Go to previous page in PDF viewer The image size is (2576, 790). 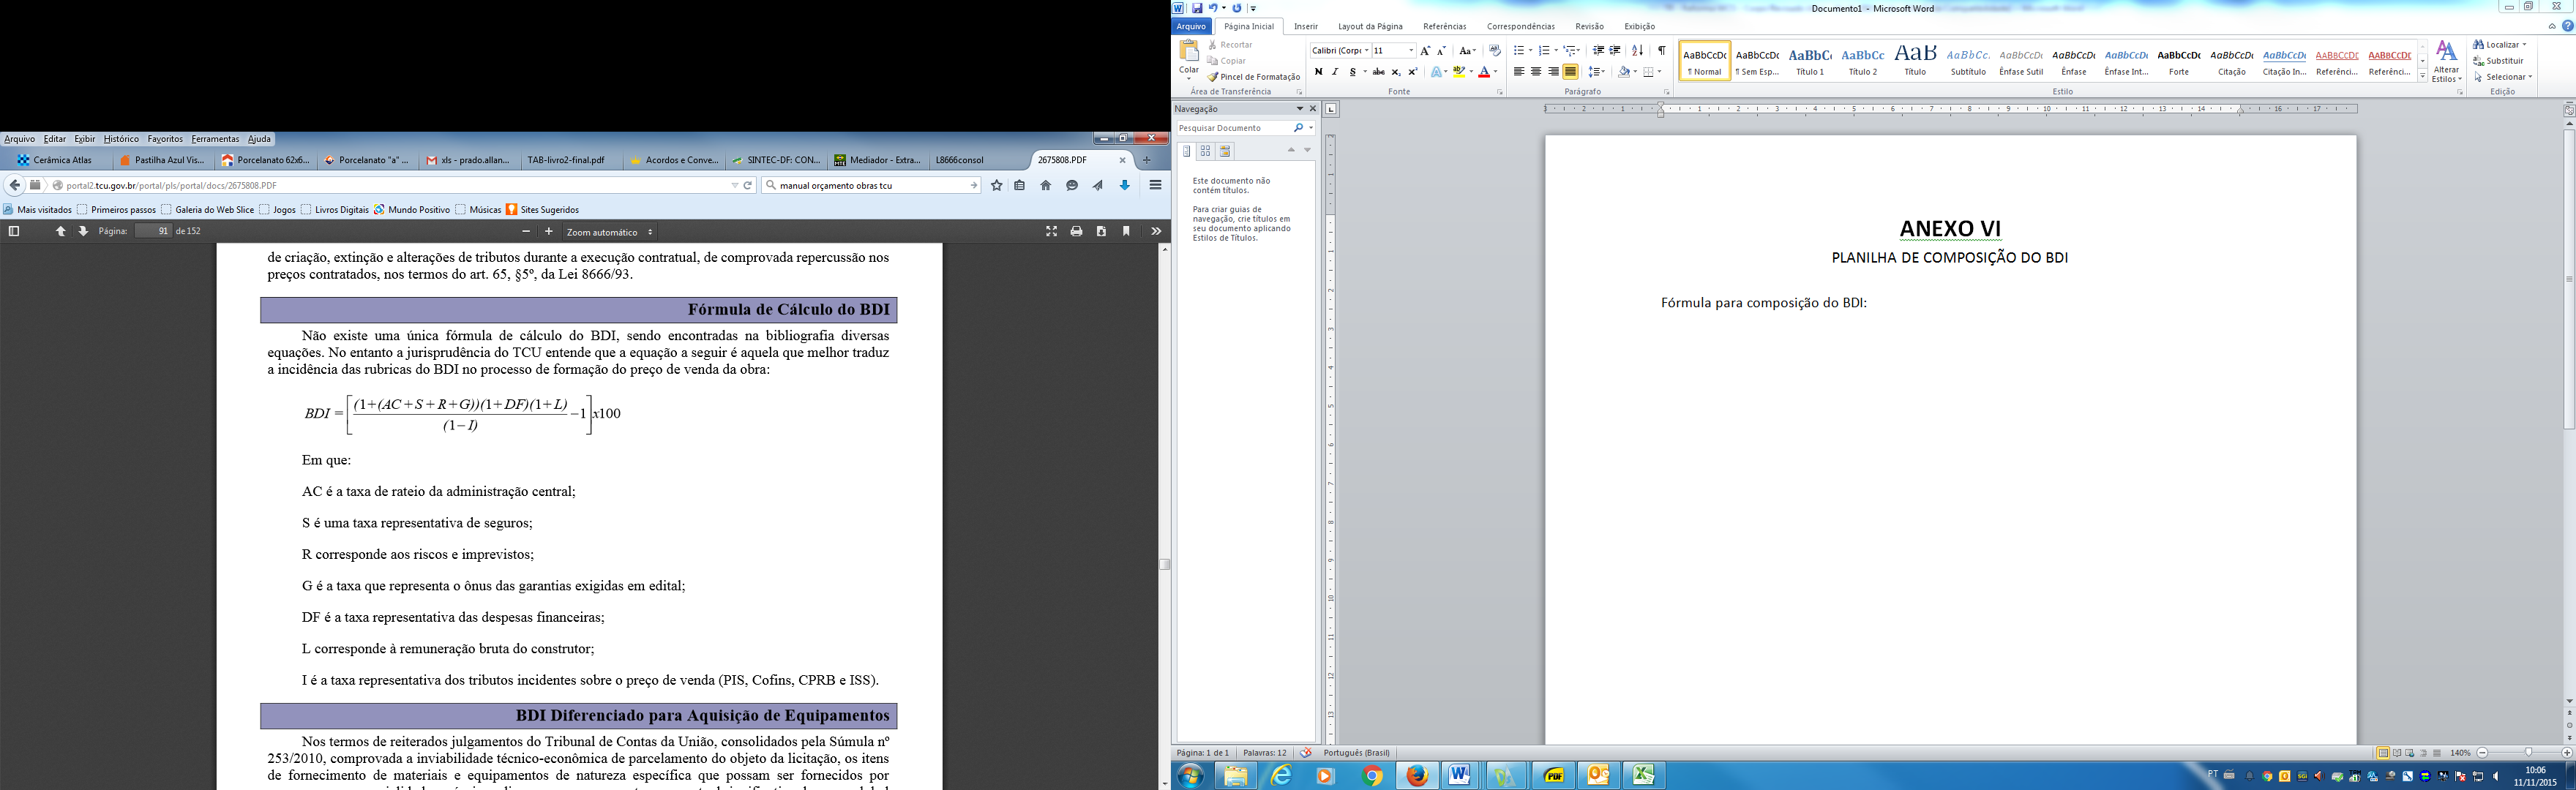pyautogui.click(x=61, y=231)
